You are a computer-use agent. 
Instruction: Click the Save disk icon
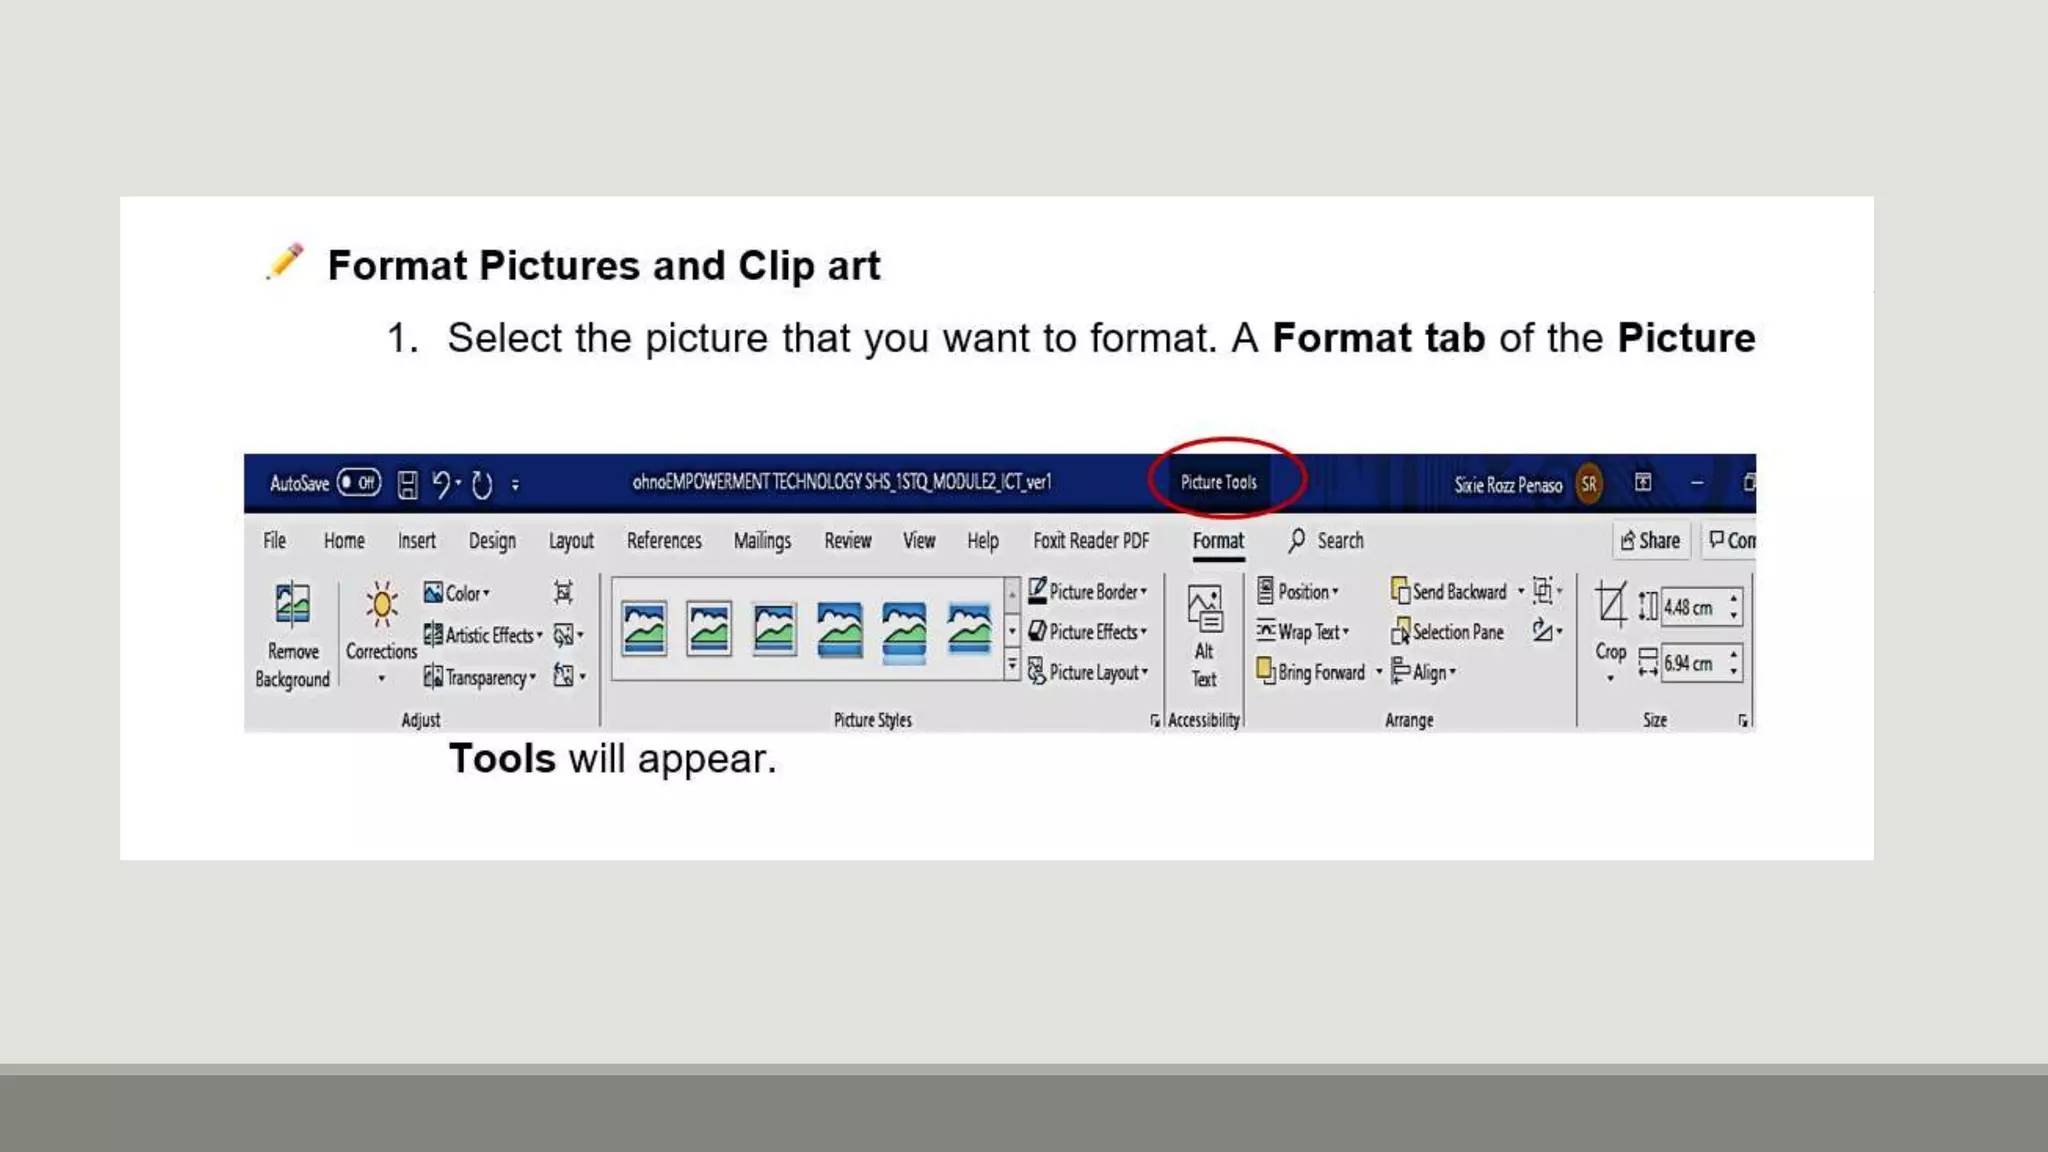point(407,485)
